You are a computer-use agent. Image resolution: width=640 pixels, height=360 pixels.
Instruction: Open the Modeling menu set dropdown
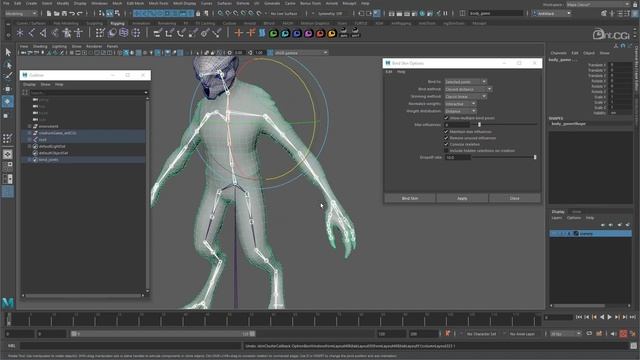click(20, 13)
